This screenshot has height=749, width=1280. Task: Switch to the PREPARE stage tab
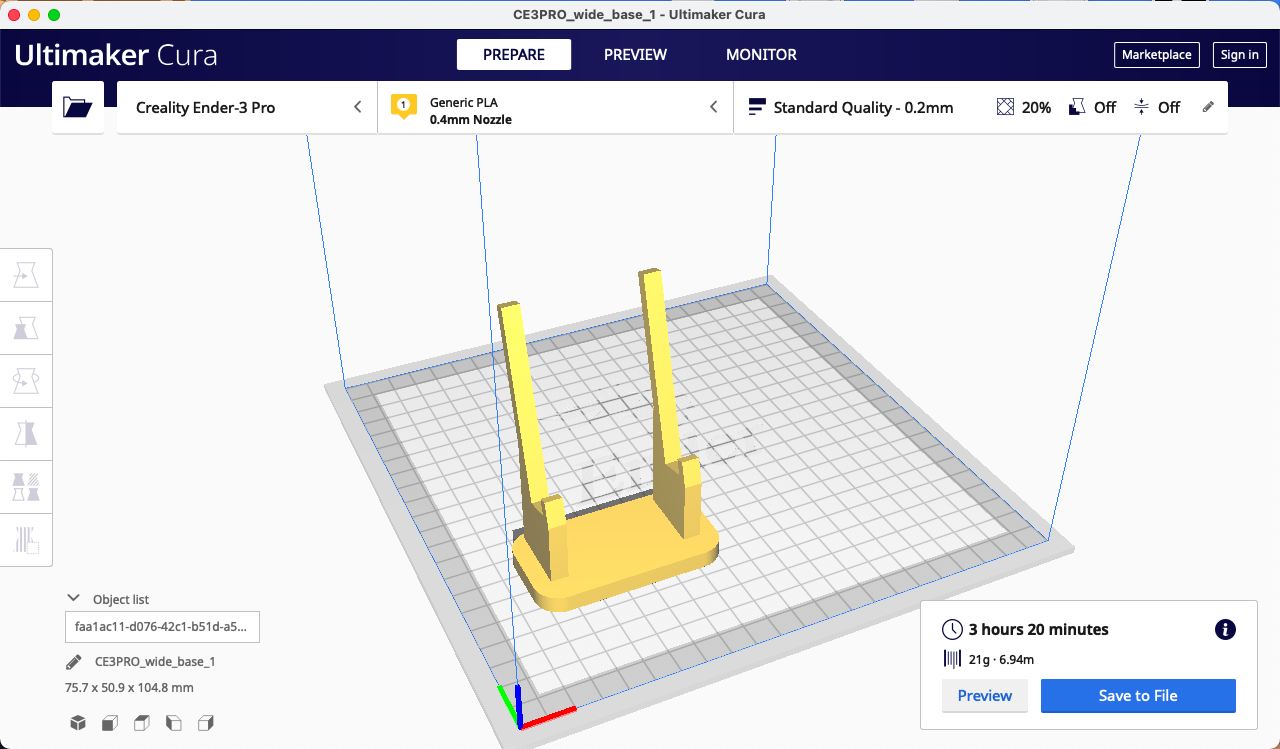click(x=514, y=55)
